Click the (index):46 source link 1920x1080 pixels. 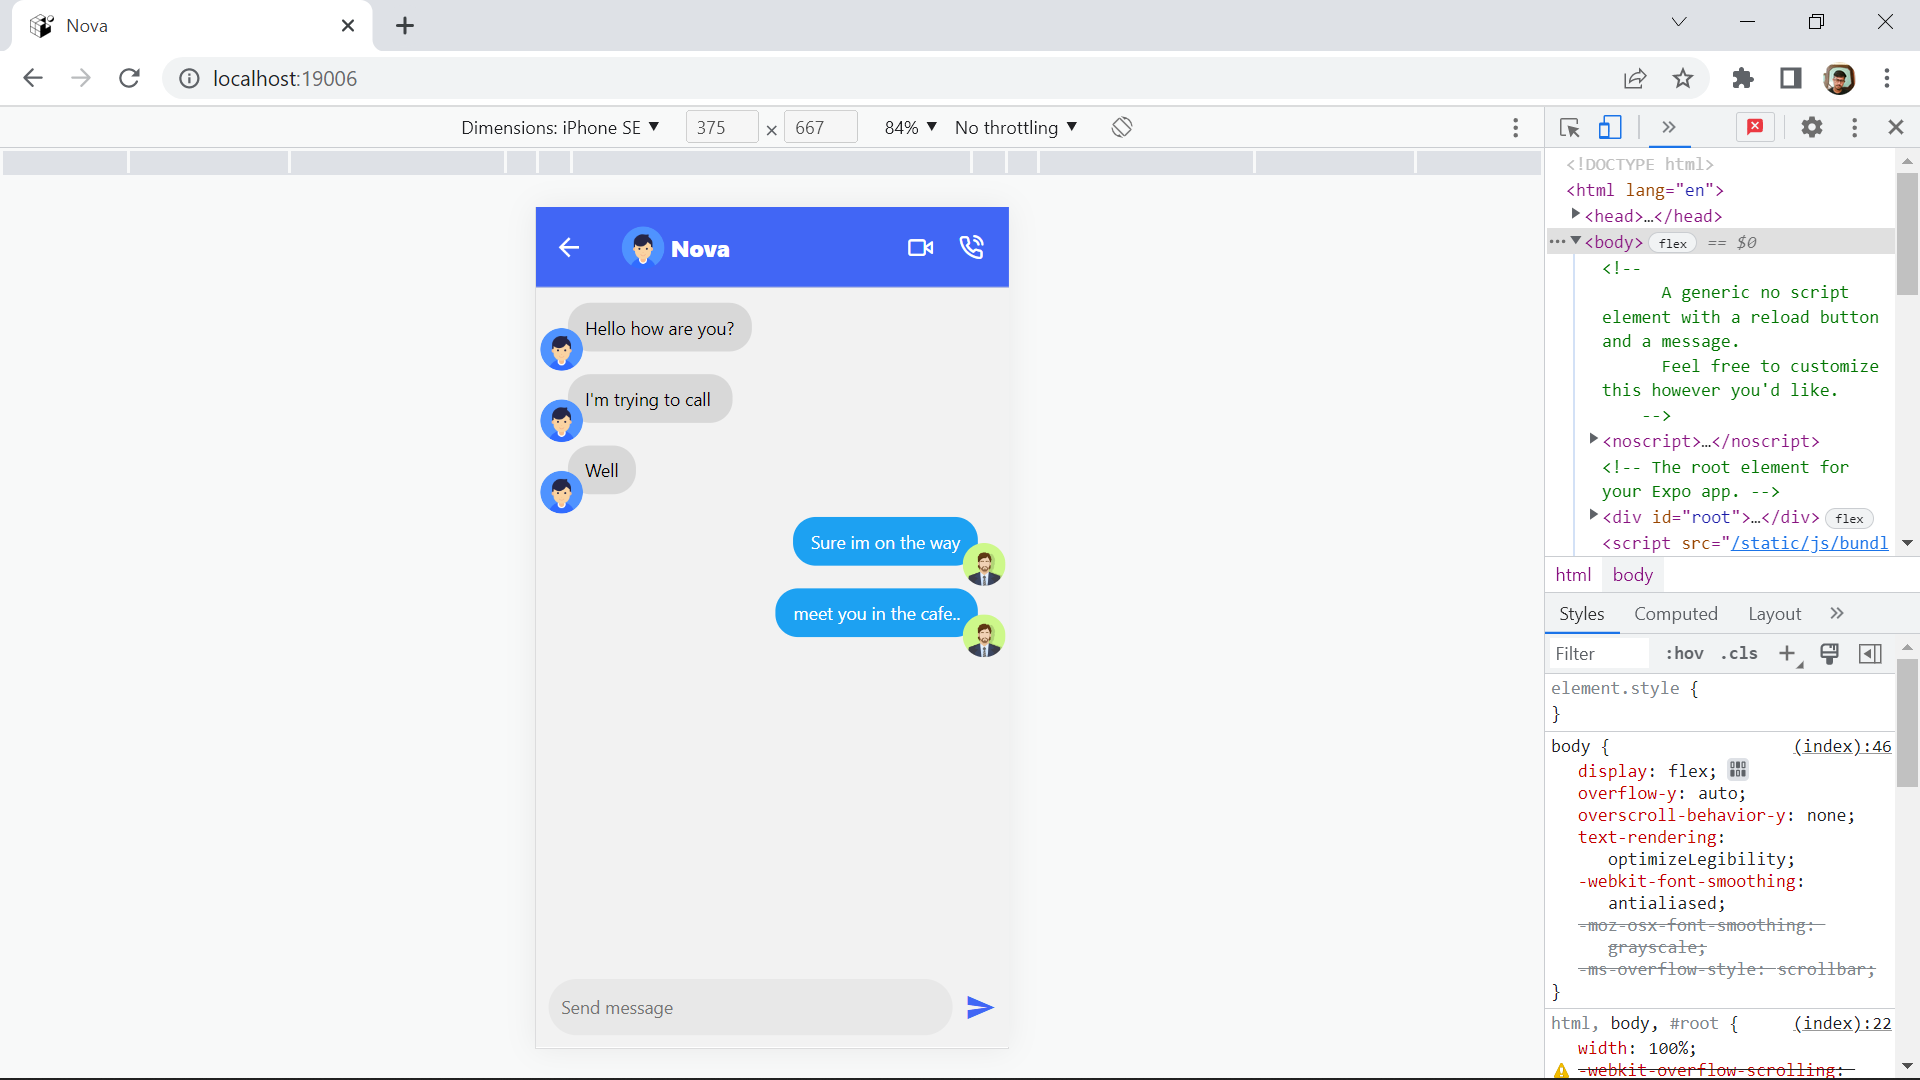point(1842,746)
